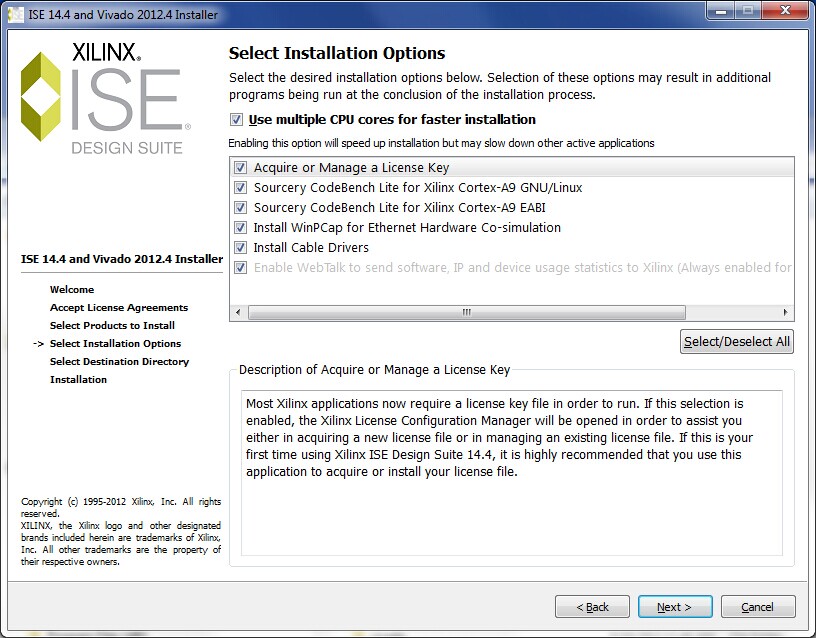The image size is (816, 638).
Task: Click the horizontal scrollbar right arrow
Action: 786,312
